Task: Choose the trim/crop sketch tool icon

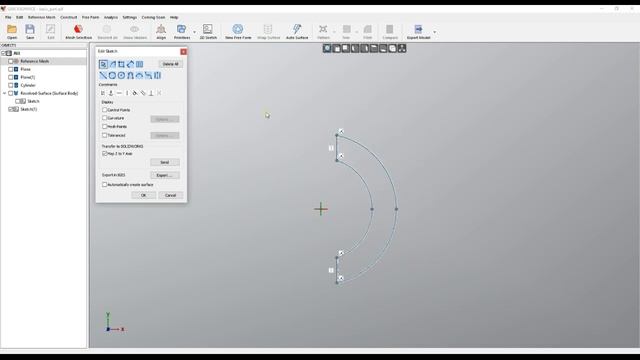Action: (x=121, y=64)
